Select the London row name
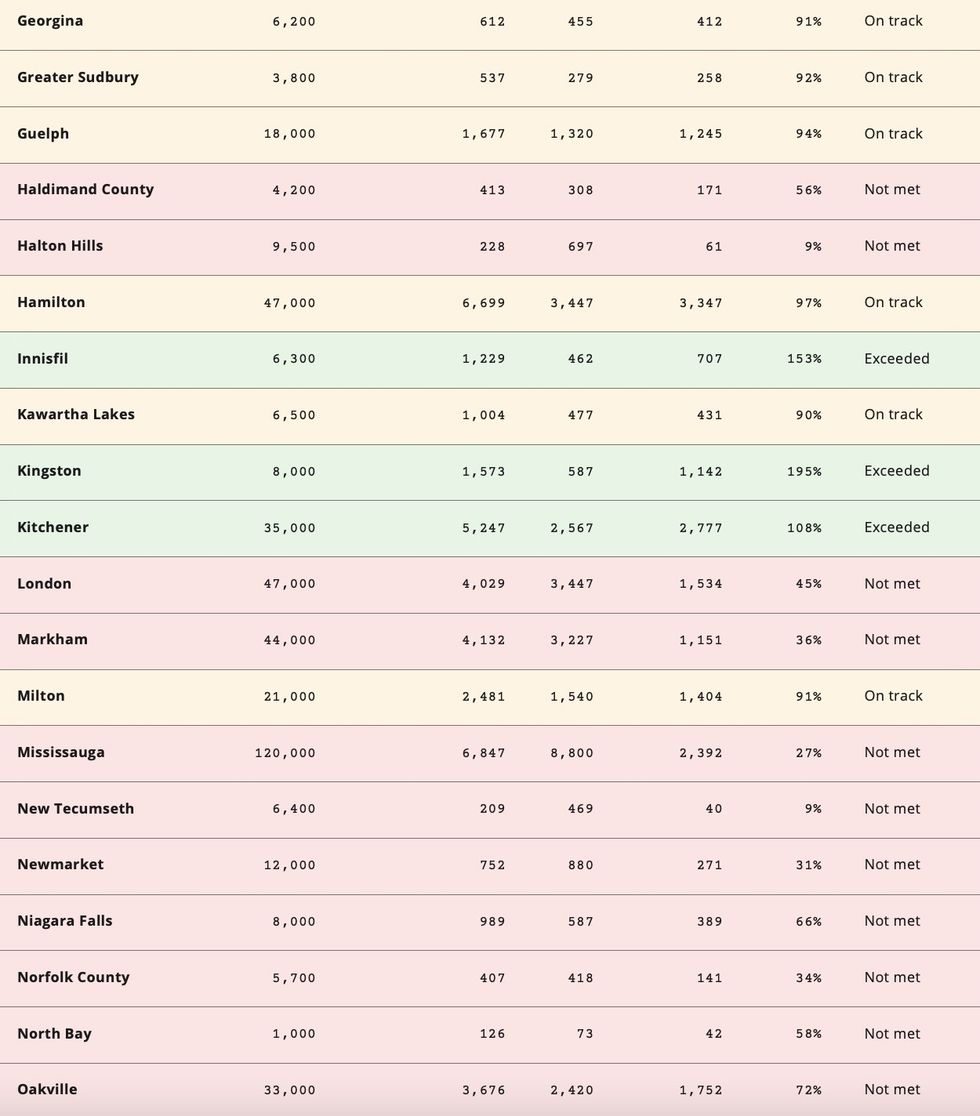 point(44,583)
